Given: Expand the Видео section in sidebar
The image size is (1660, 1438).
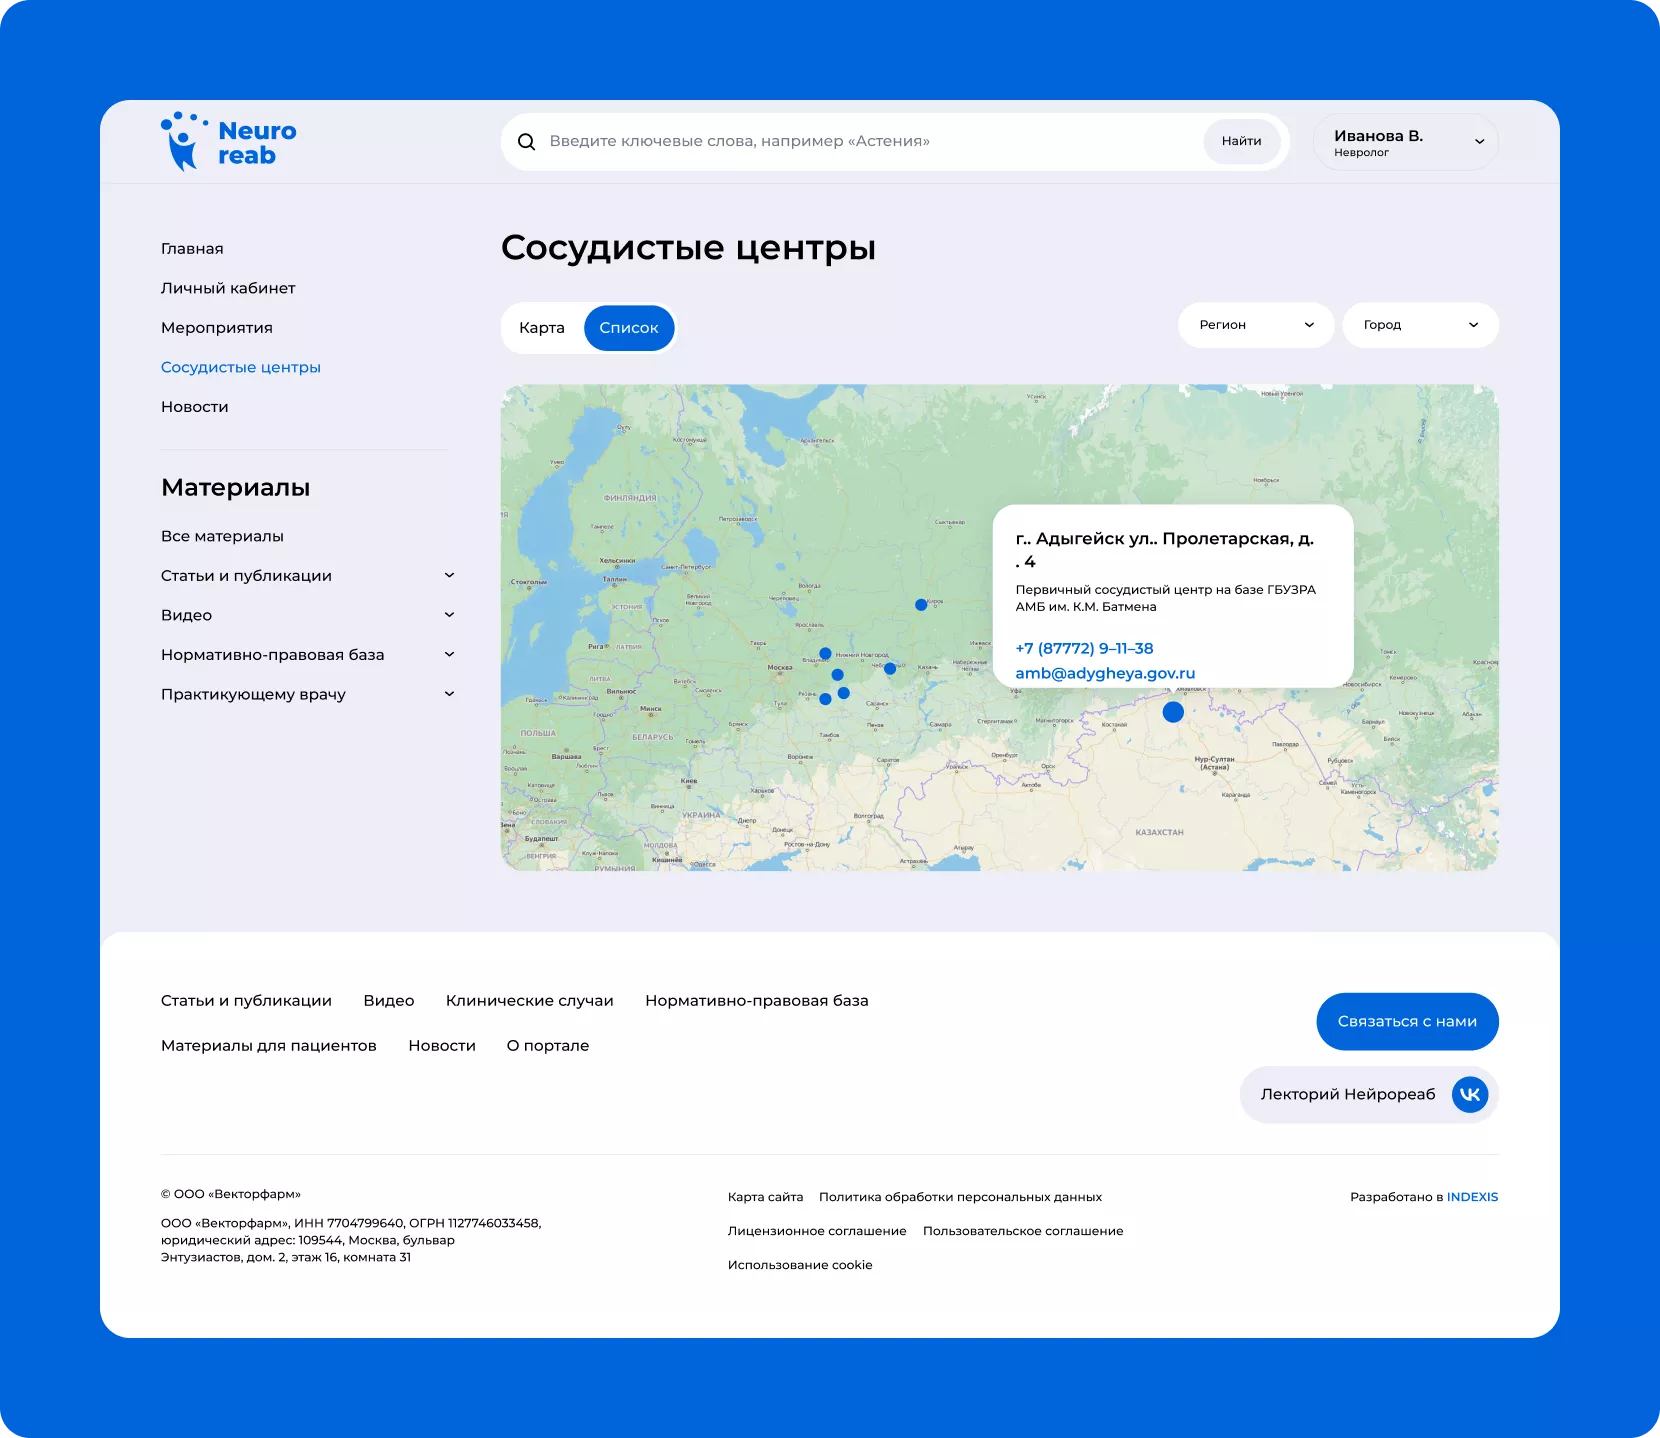Looking at the screenshot, I should coord(308,615).
